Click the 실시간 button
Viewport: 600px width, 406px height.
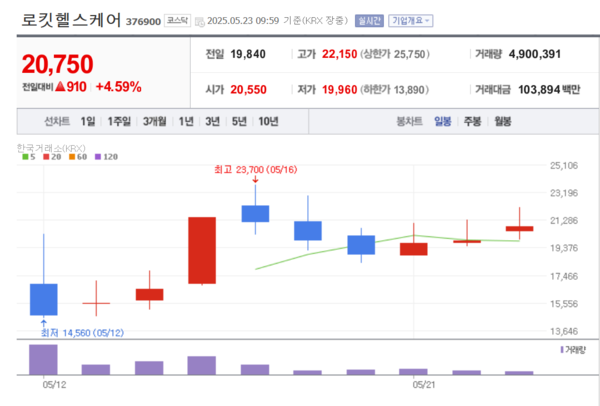(369, 21)
